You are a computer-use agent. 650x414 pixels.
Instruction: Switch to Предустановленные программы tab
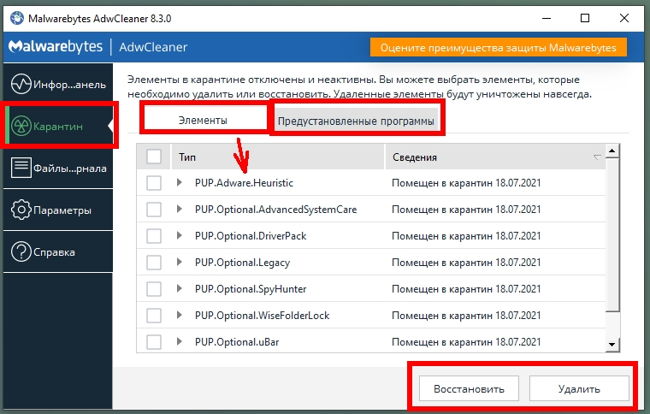pyautogui.click(x=356, y=121)
